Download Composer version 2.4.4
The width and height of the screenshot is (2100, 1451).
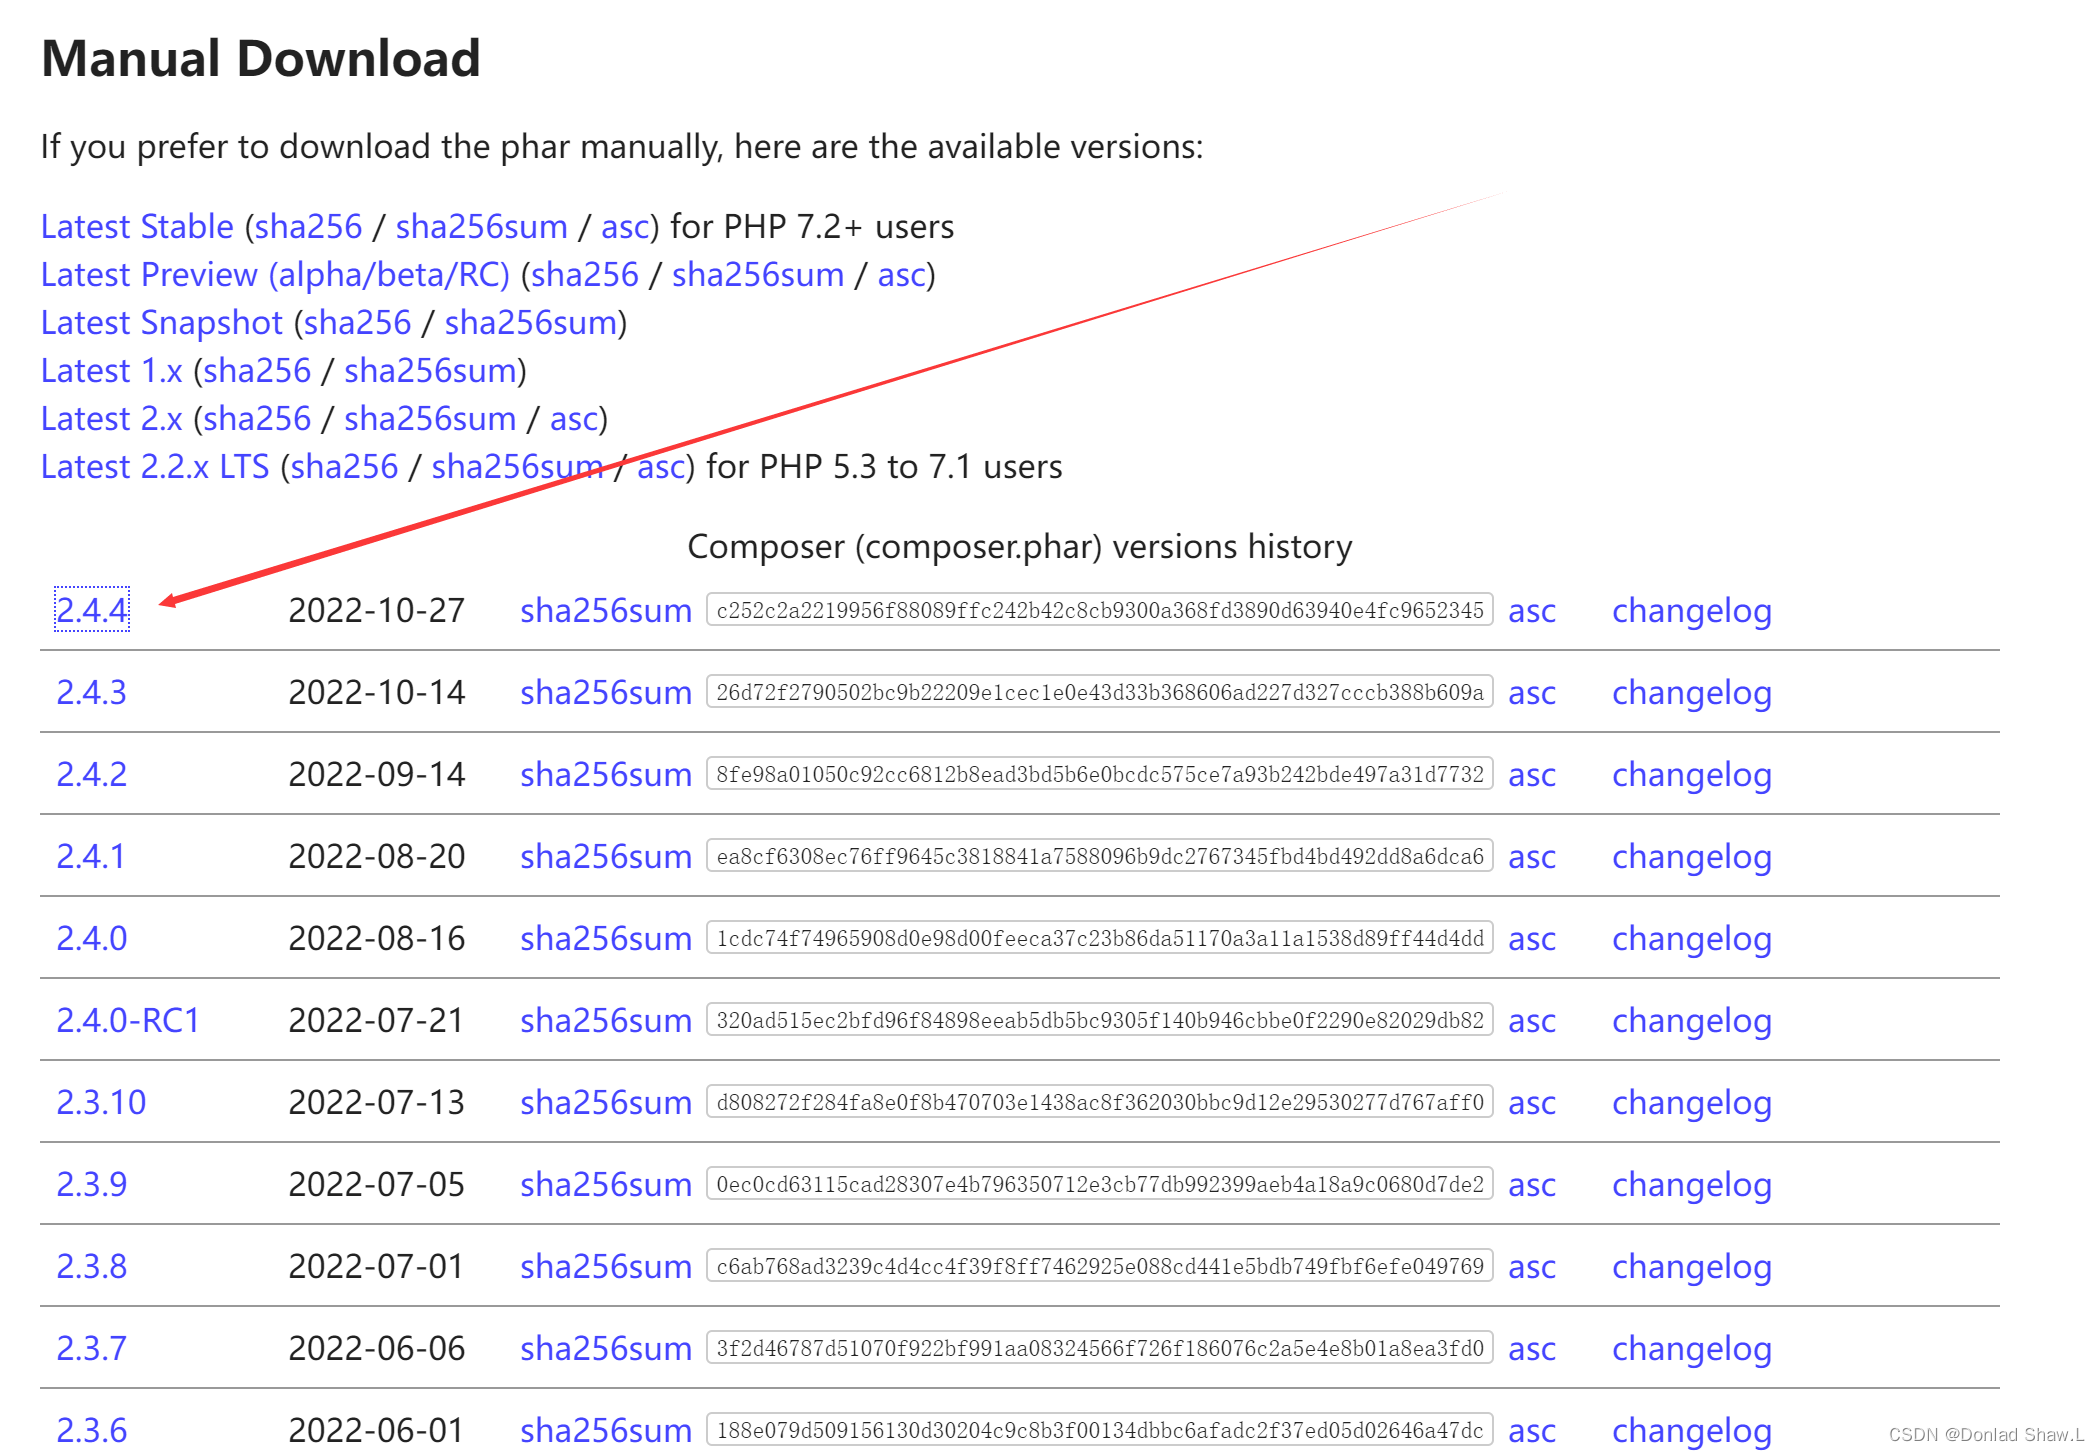coord(92,610)
